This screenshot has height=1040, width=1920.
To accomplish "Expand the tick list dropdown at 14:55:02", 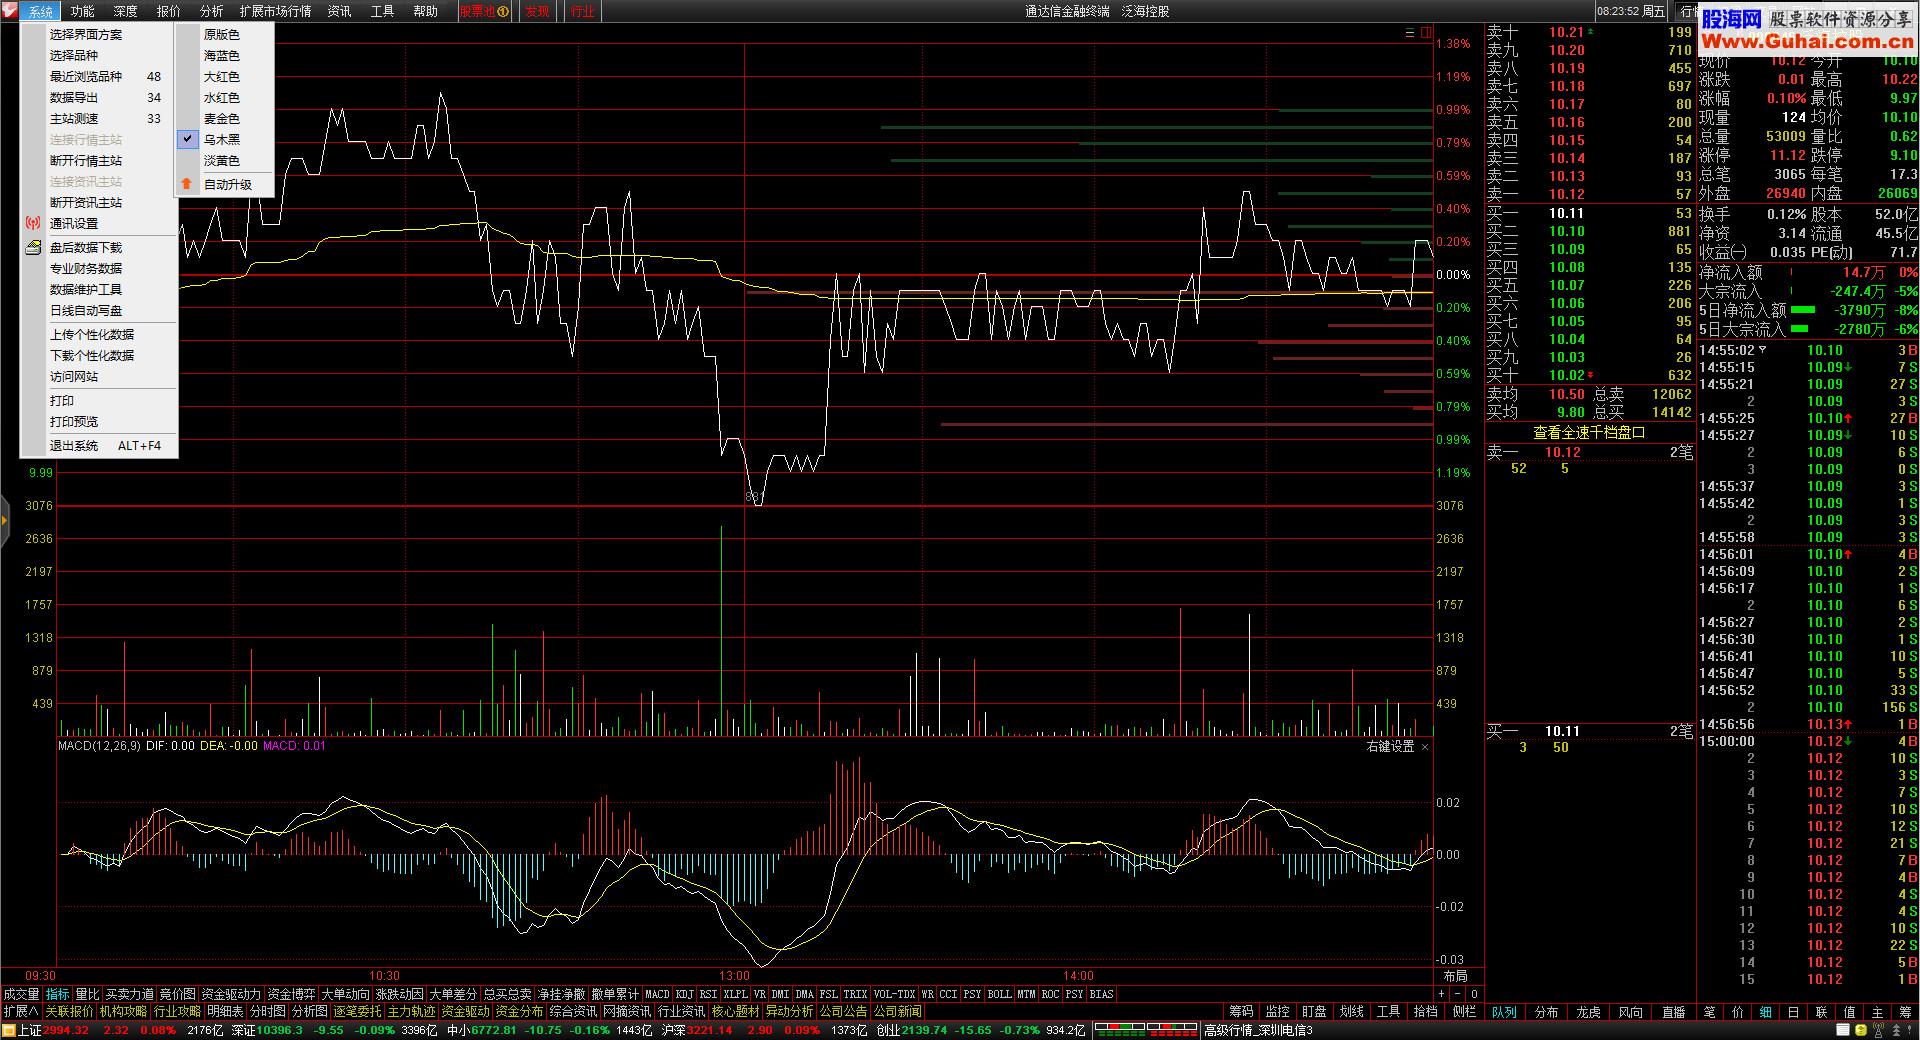I will [1763, 350].
